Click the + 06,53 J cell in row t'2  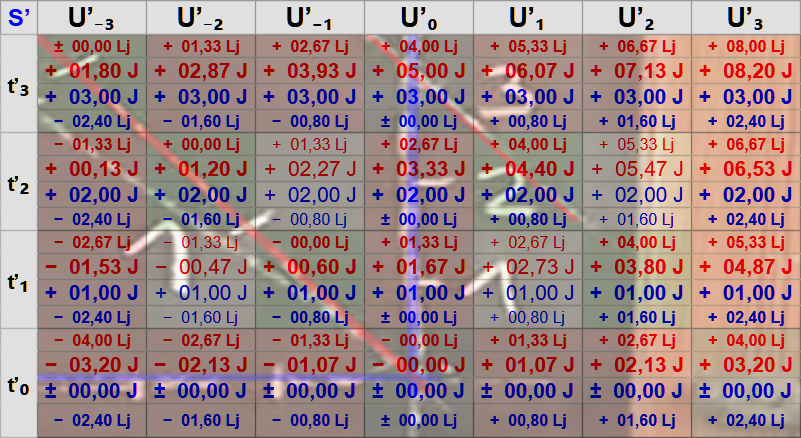coord(746,169)
